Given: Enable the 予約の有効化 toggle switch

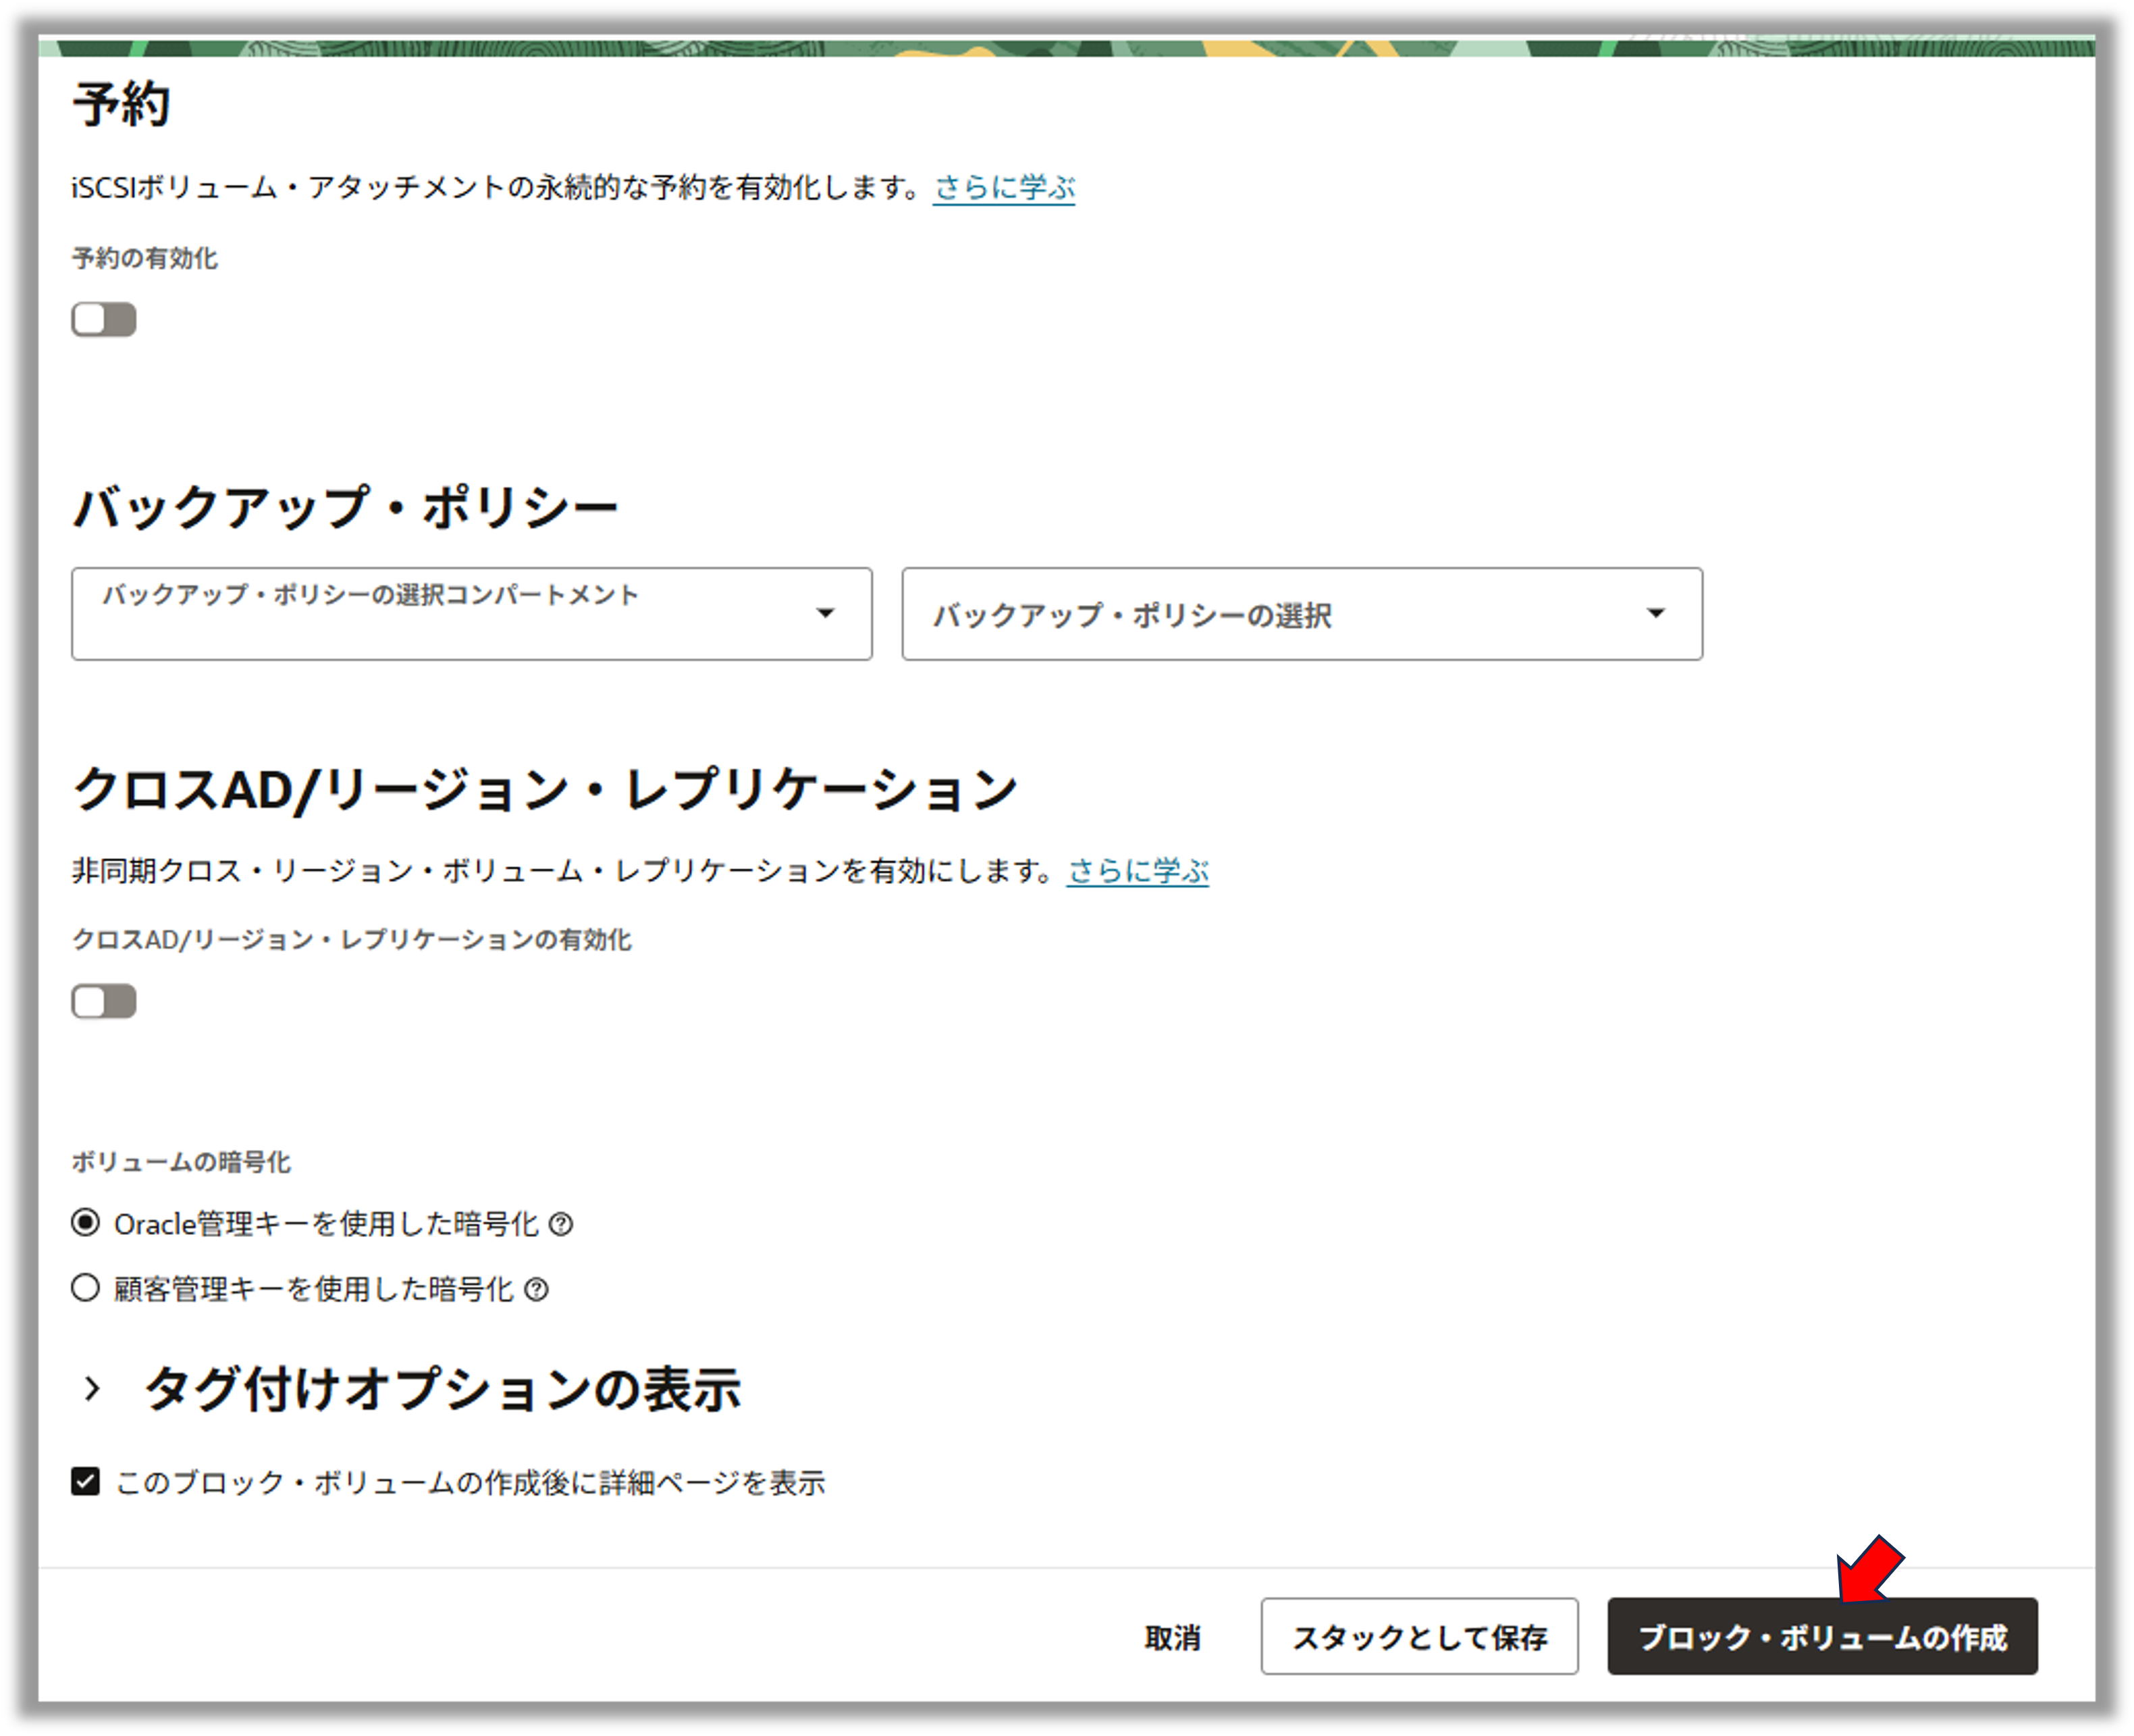Looking at the screenshot, I should pos(104,320).
